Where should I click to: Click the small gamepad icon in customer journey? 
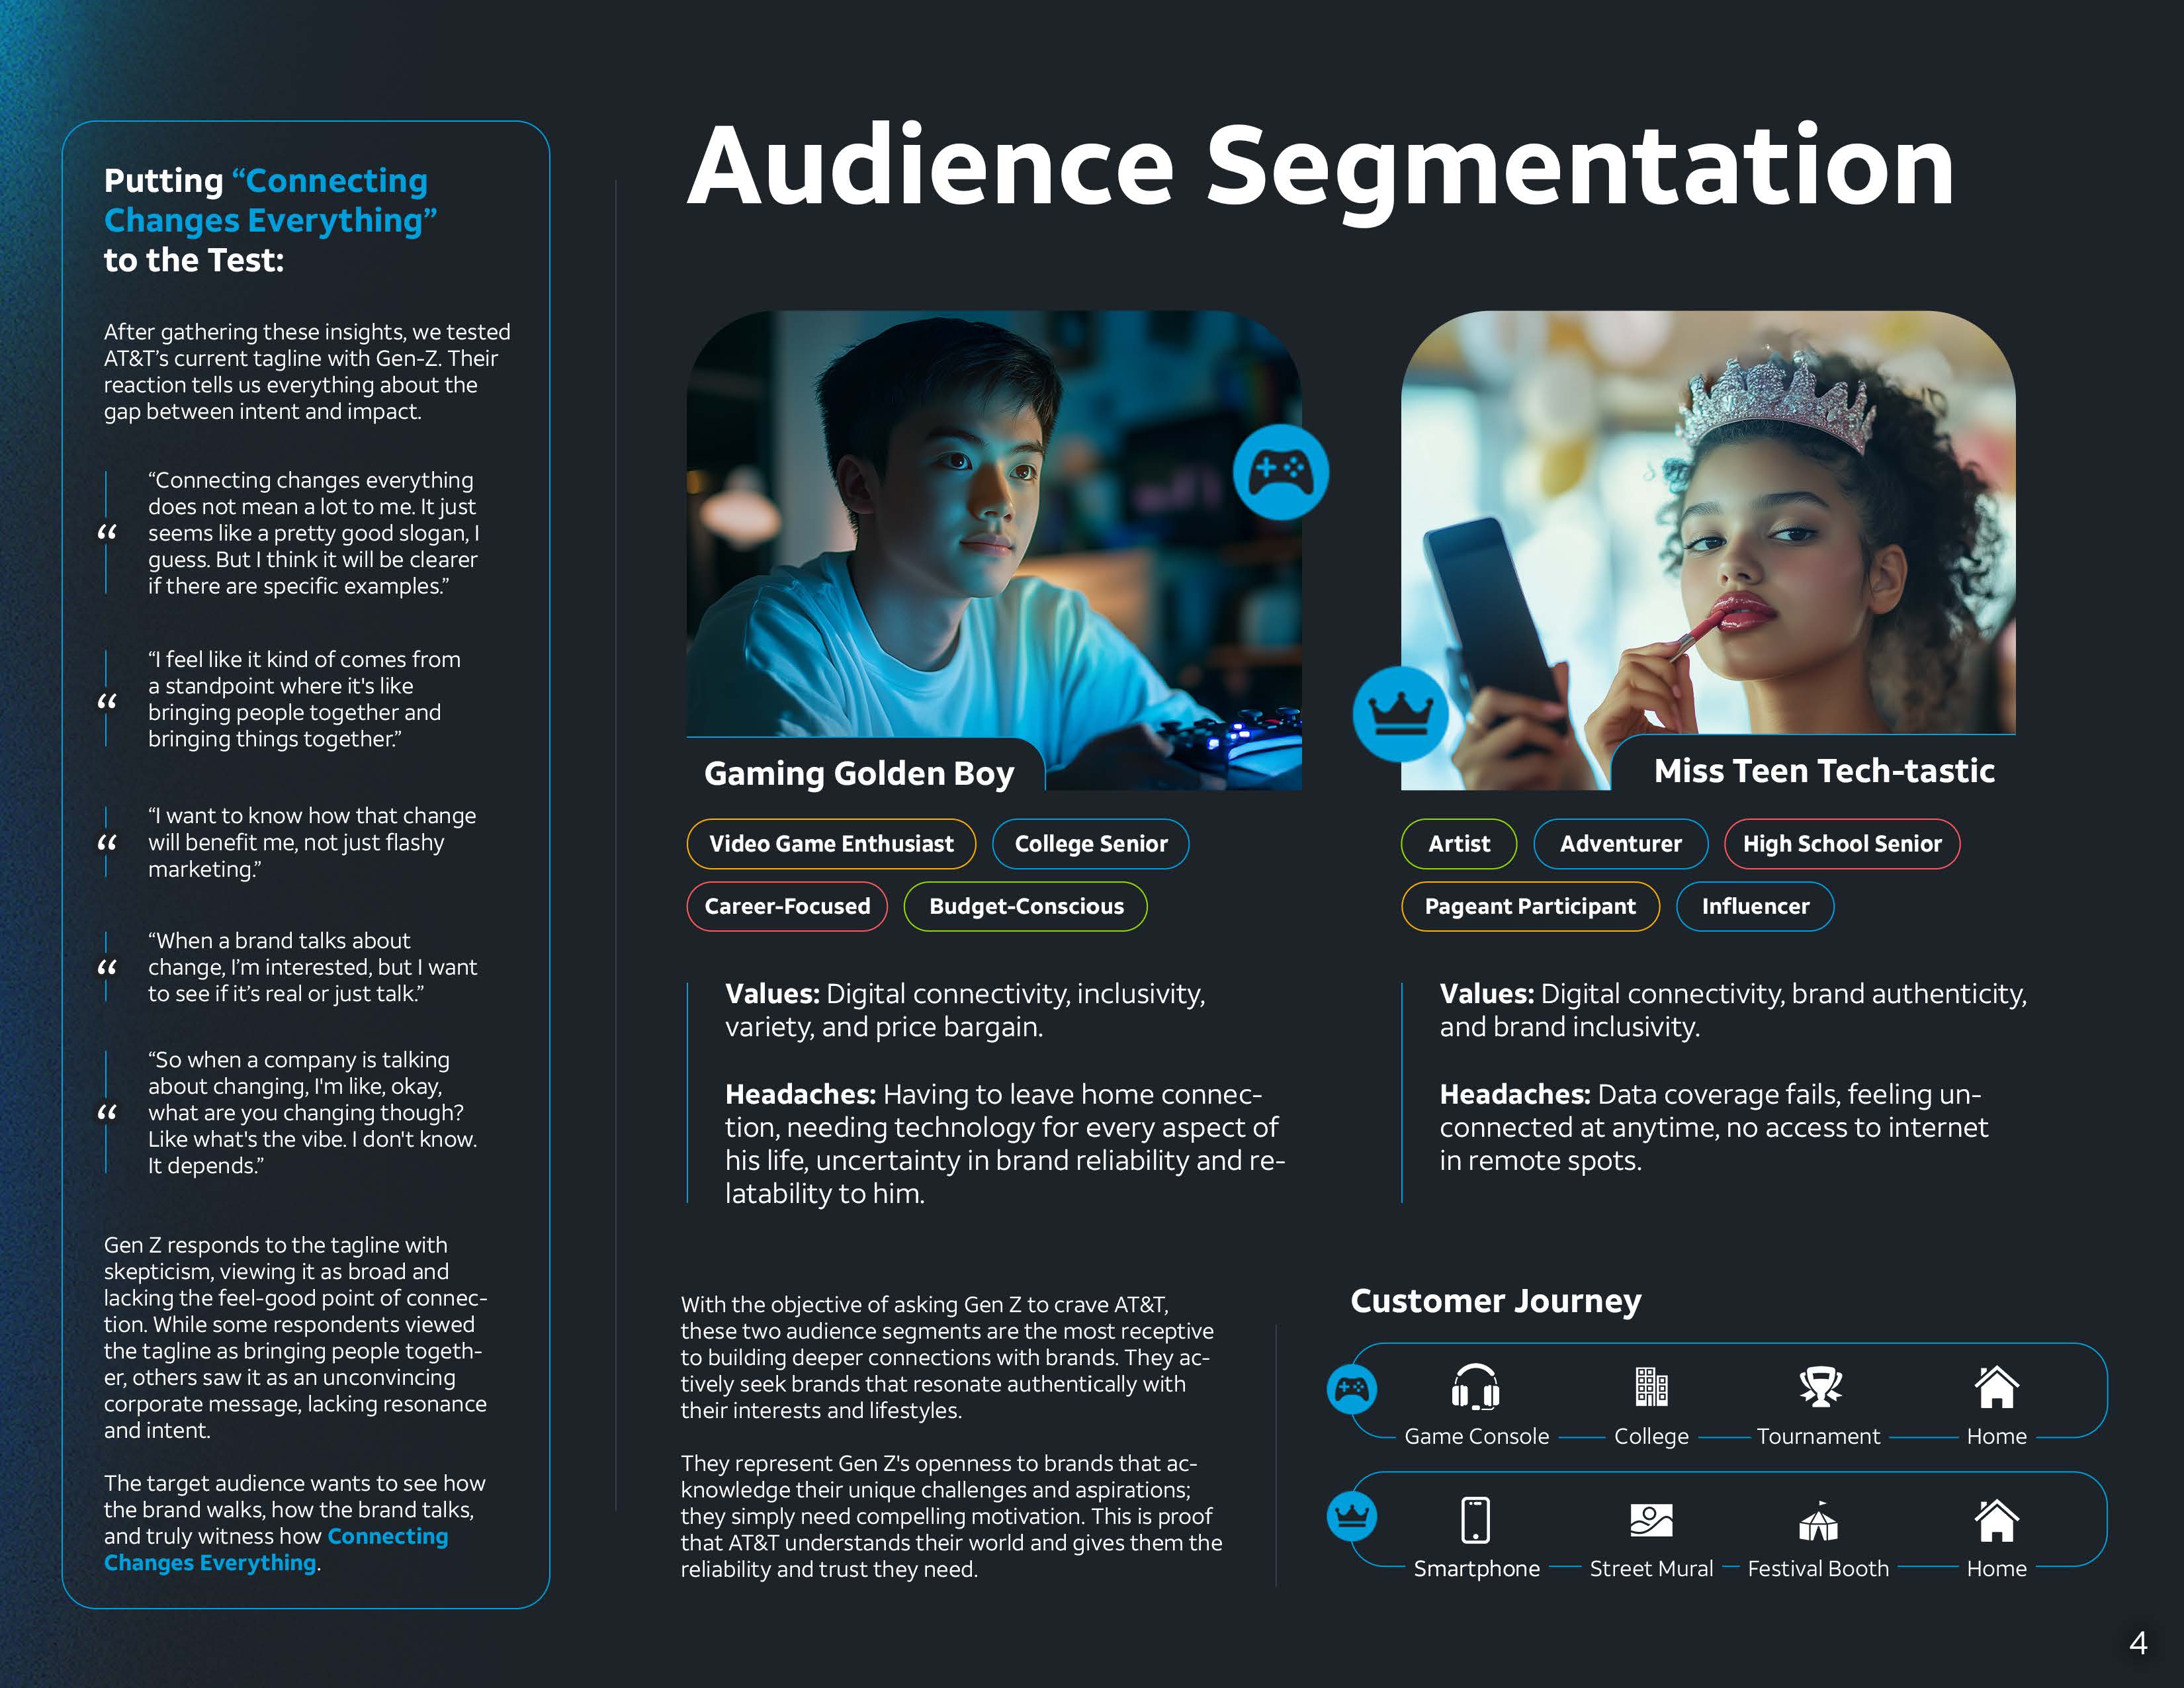[1352, 1389]
